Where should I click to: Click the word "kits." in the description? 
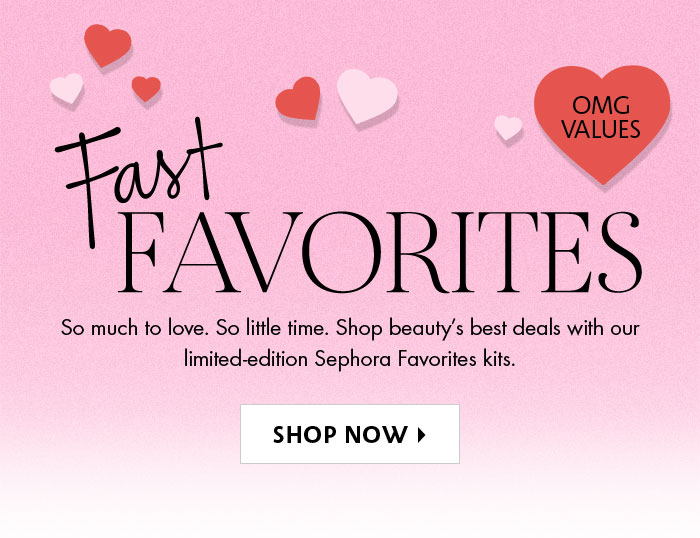(496, 359)
